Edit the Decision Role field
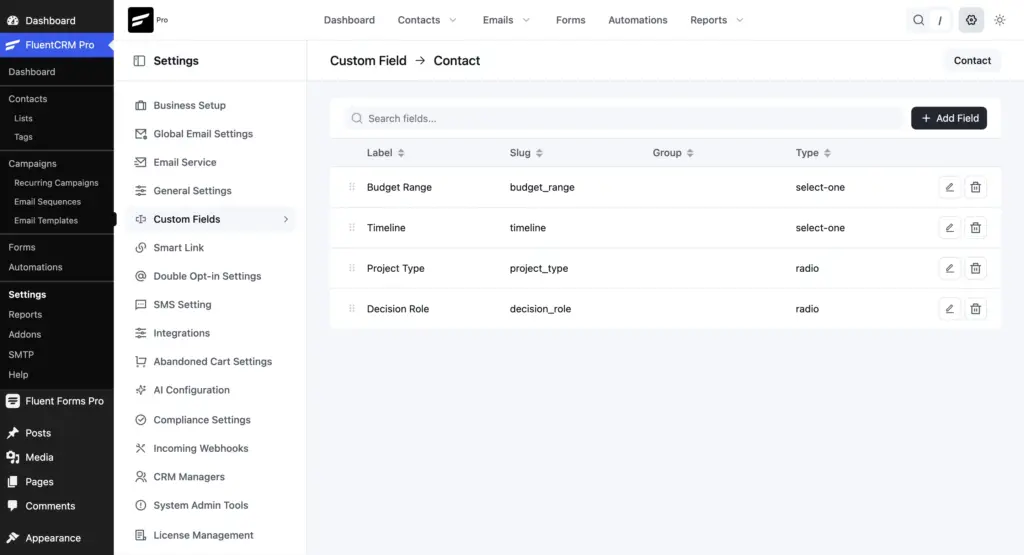This screenshot has height=555, width=1024. 950,309
